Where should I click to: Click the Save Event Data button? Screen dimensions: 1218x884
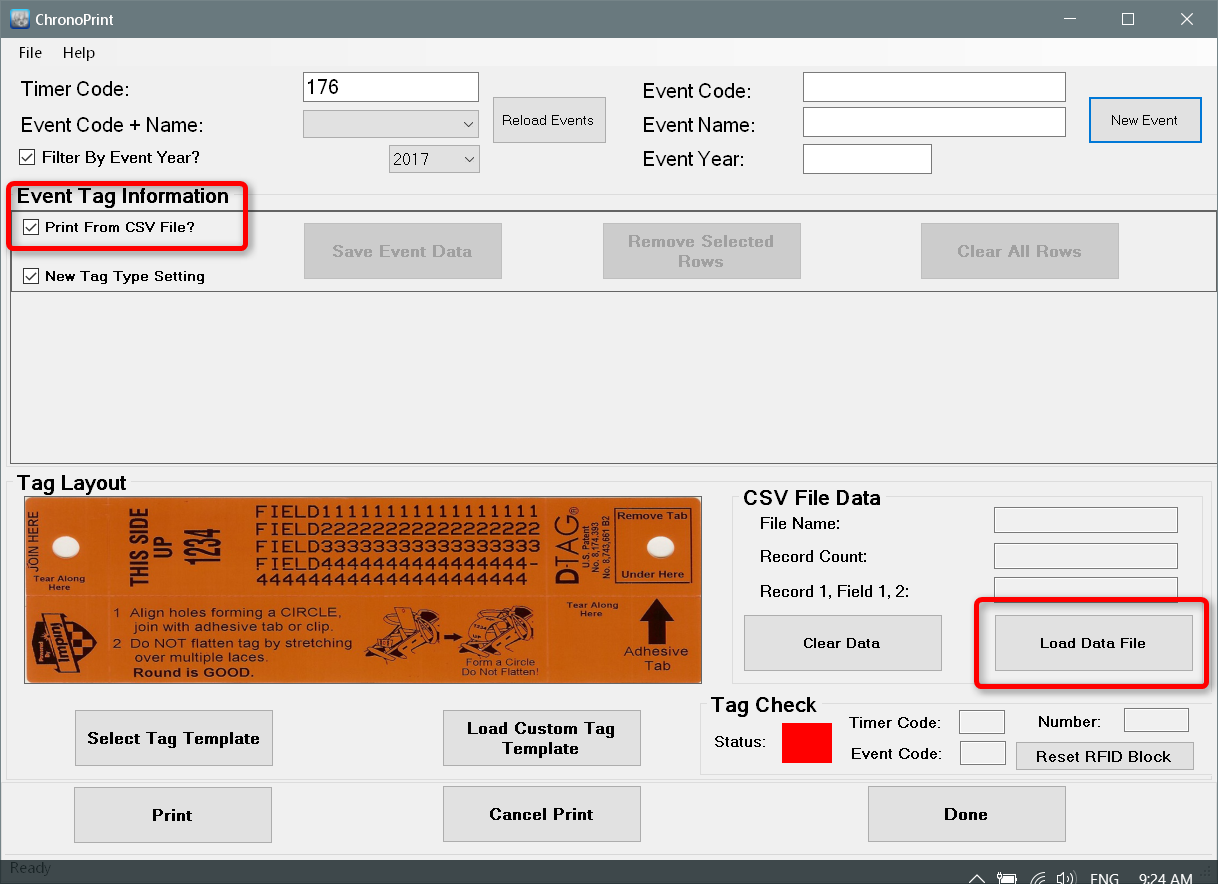coord(402,251)
